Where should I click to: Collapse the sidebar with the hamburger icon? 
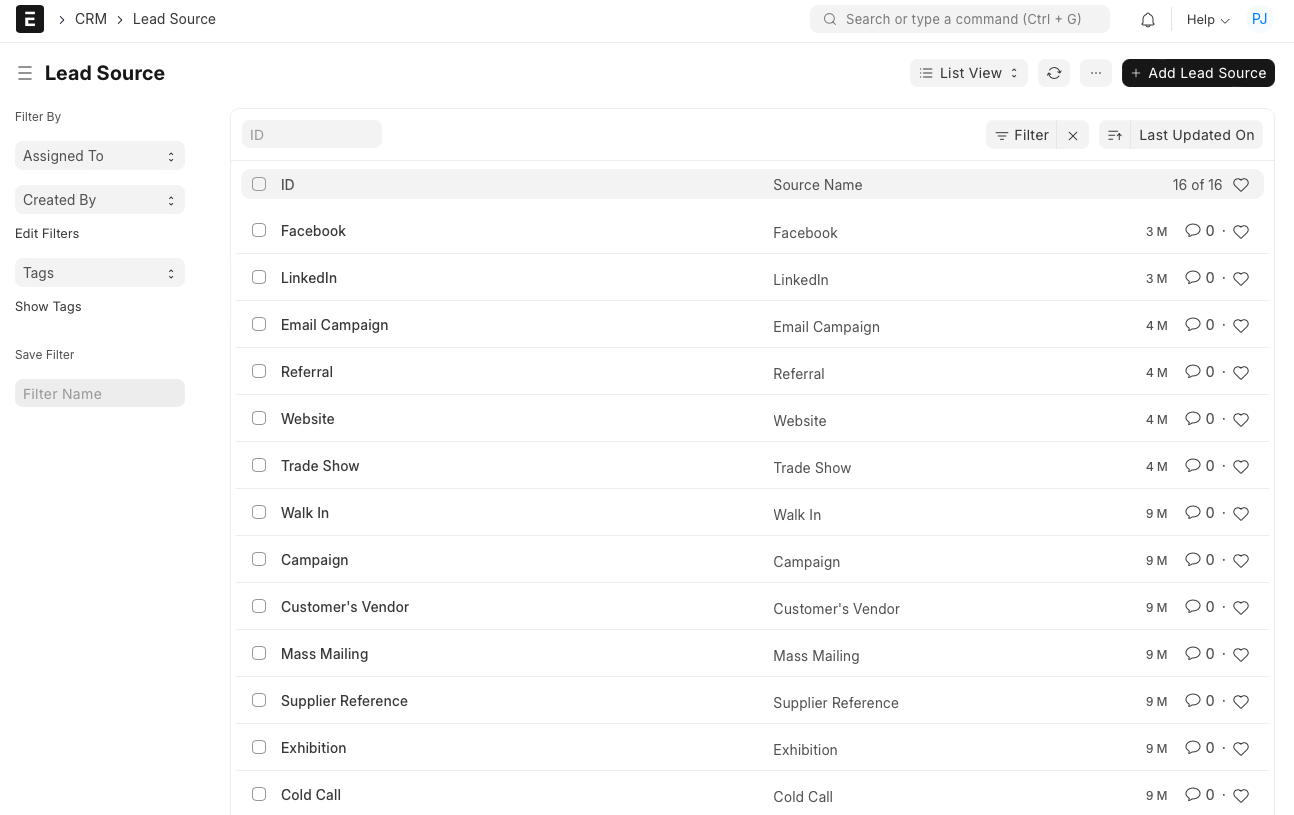(x=24, y=72)
